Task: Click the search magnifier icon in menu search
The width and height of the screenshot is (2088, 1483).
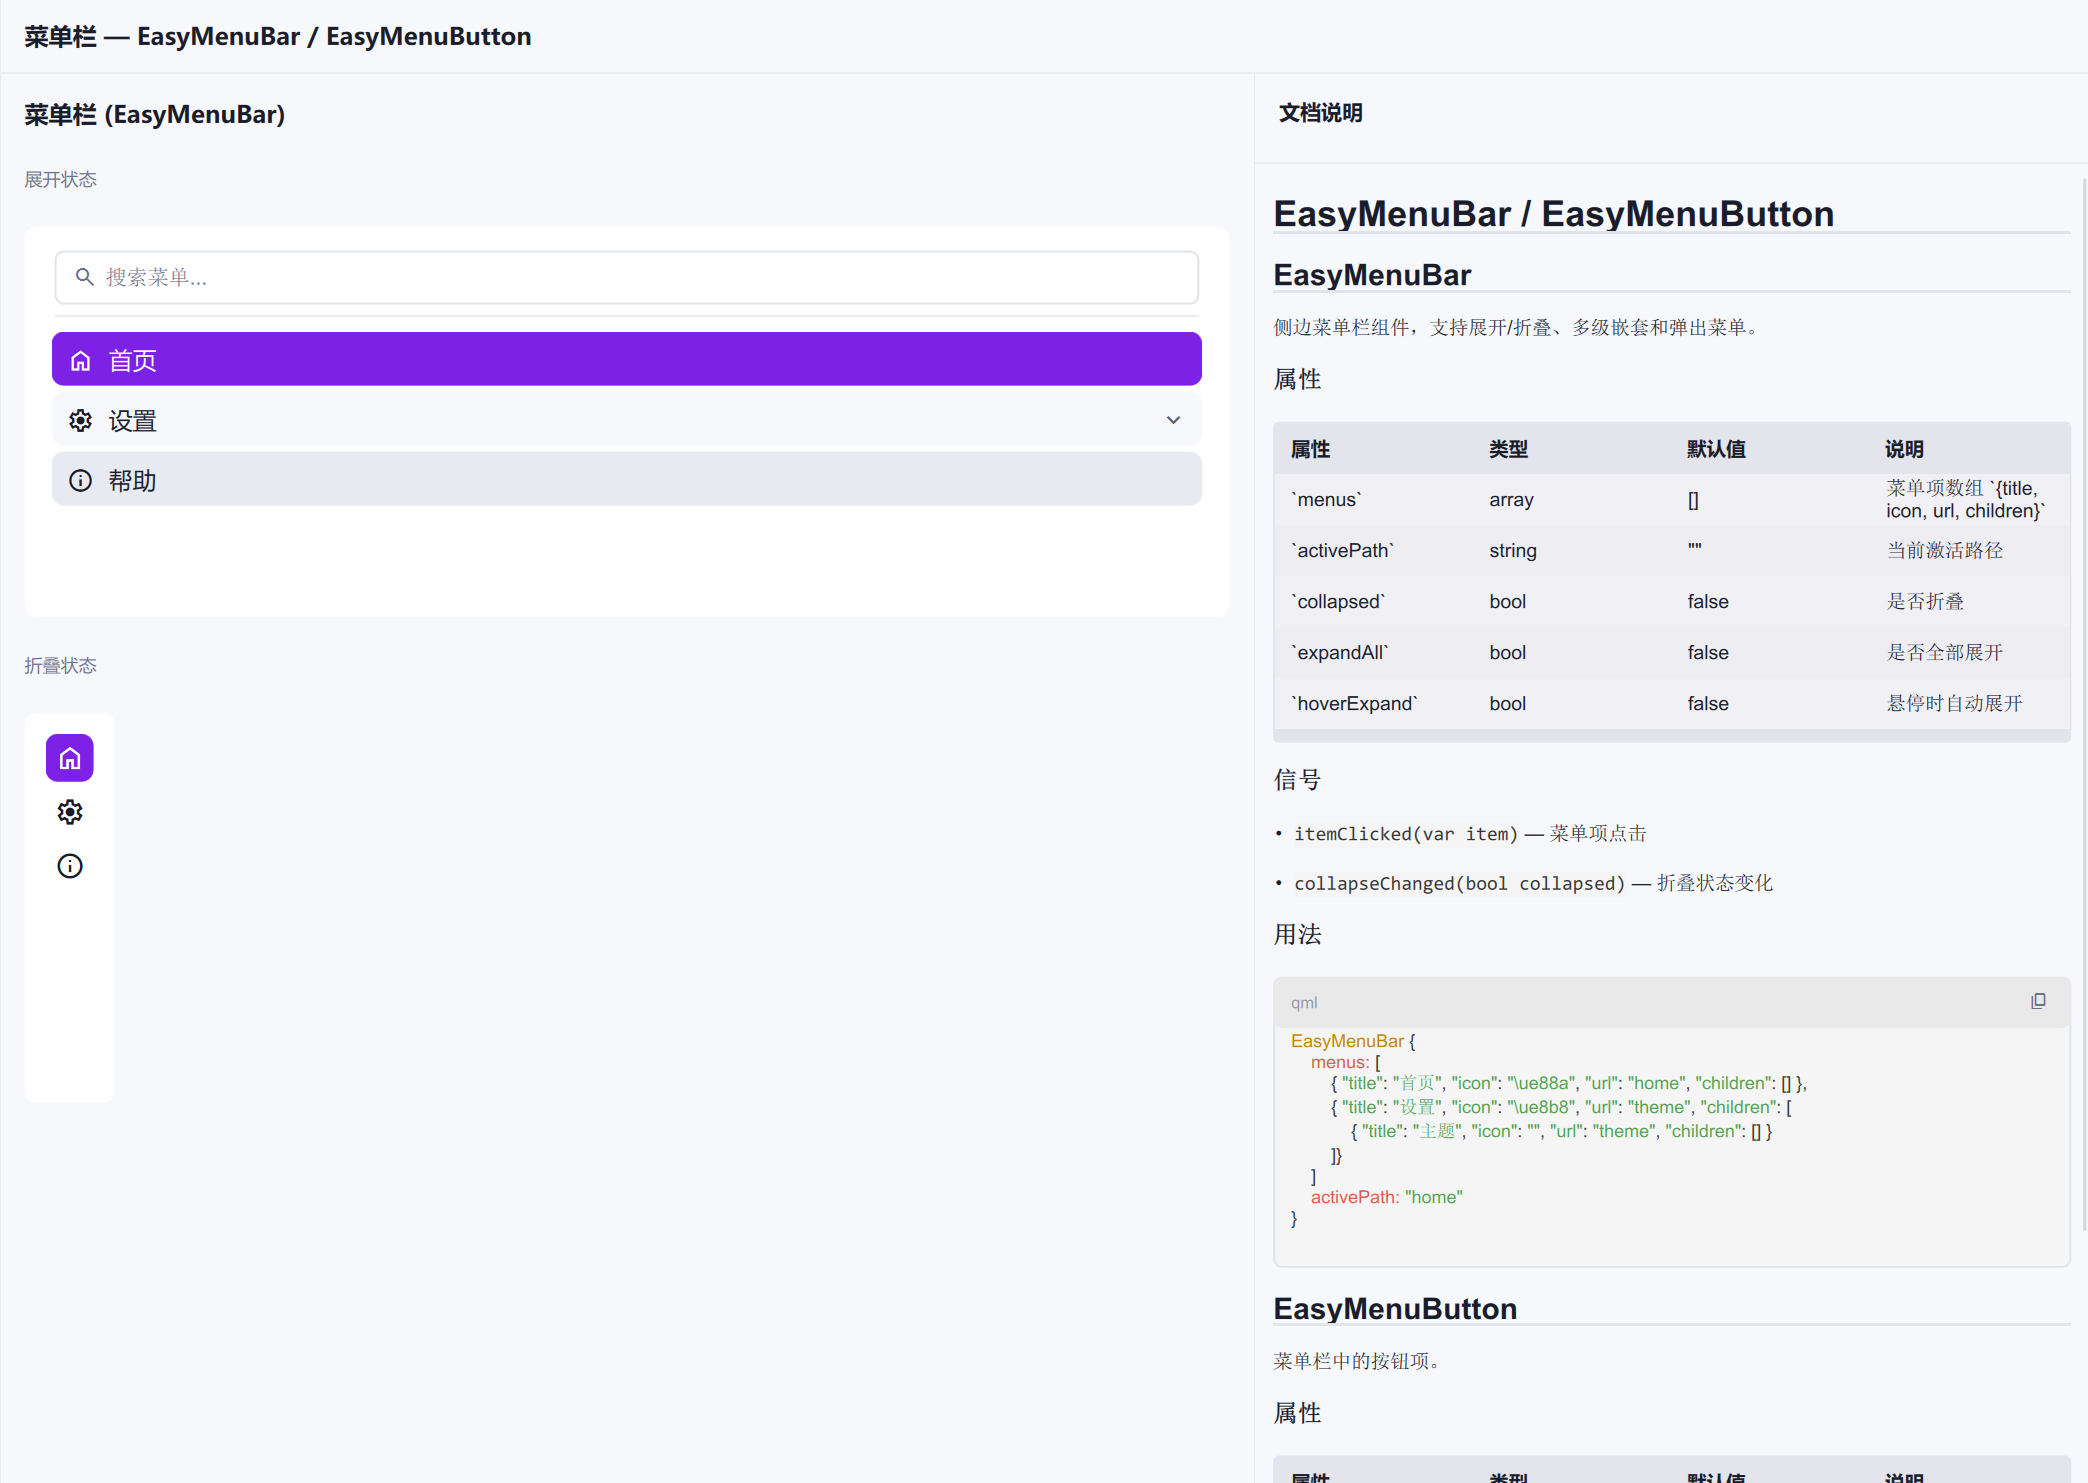Action: (85, 277)
